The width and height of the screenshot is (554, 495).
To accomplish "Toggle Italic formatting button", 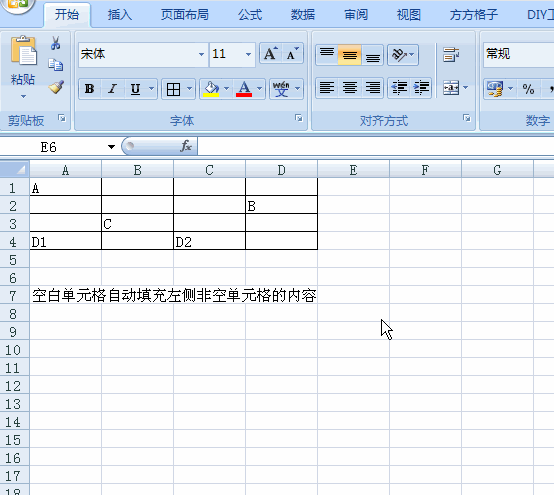I will (x=112, y=89).
